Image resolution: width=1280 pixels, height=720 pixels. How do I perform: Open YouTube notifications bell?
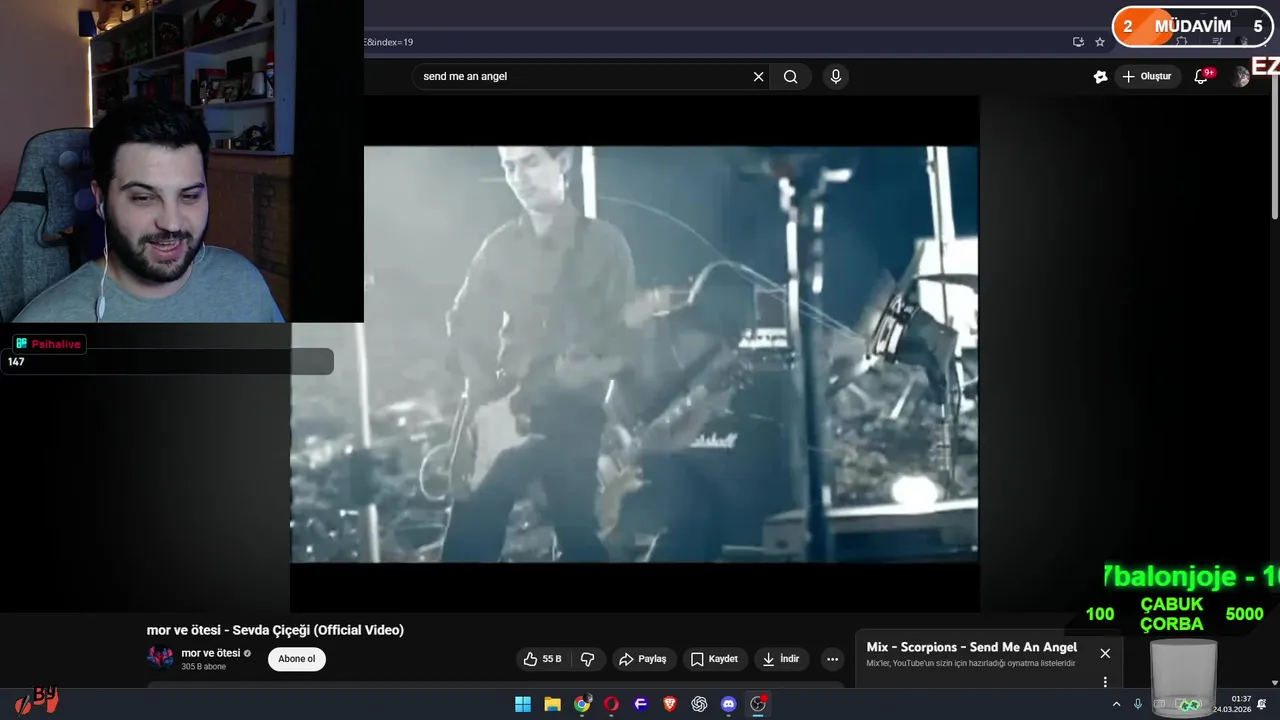1201,77
